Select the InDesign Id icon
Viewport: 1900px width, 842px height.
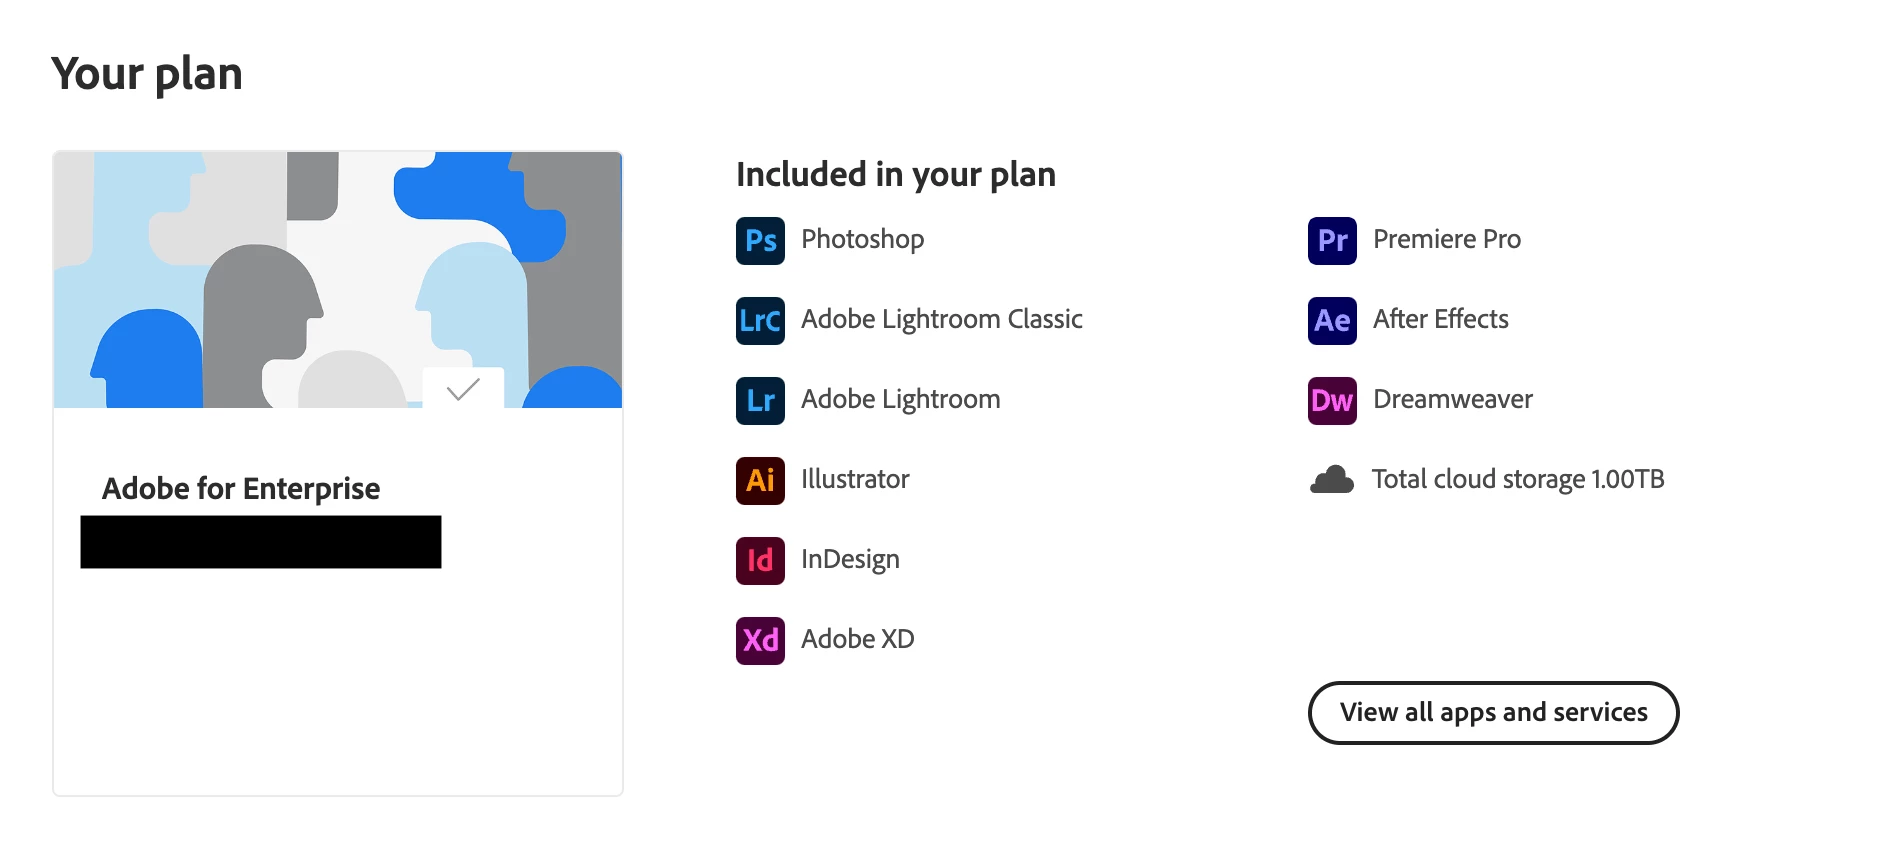(760, 561)
